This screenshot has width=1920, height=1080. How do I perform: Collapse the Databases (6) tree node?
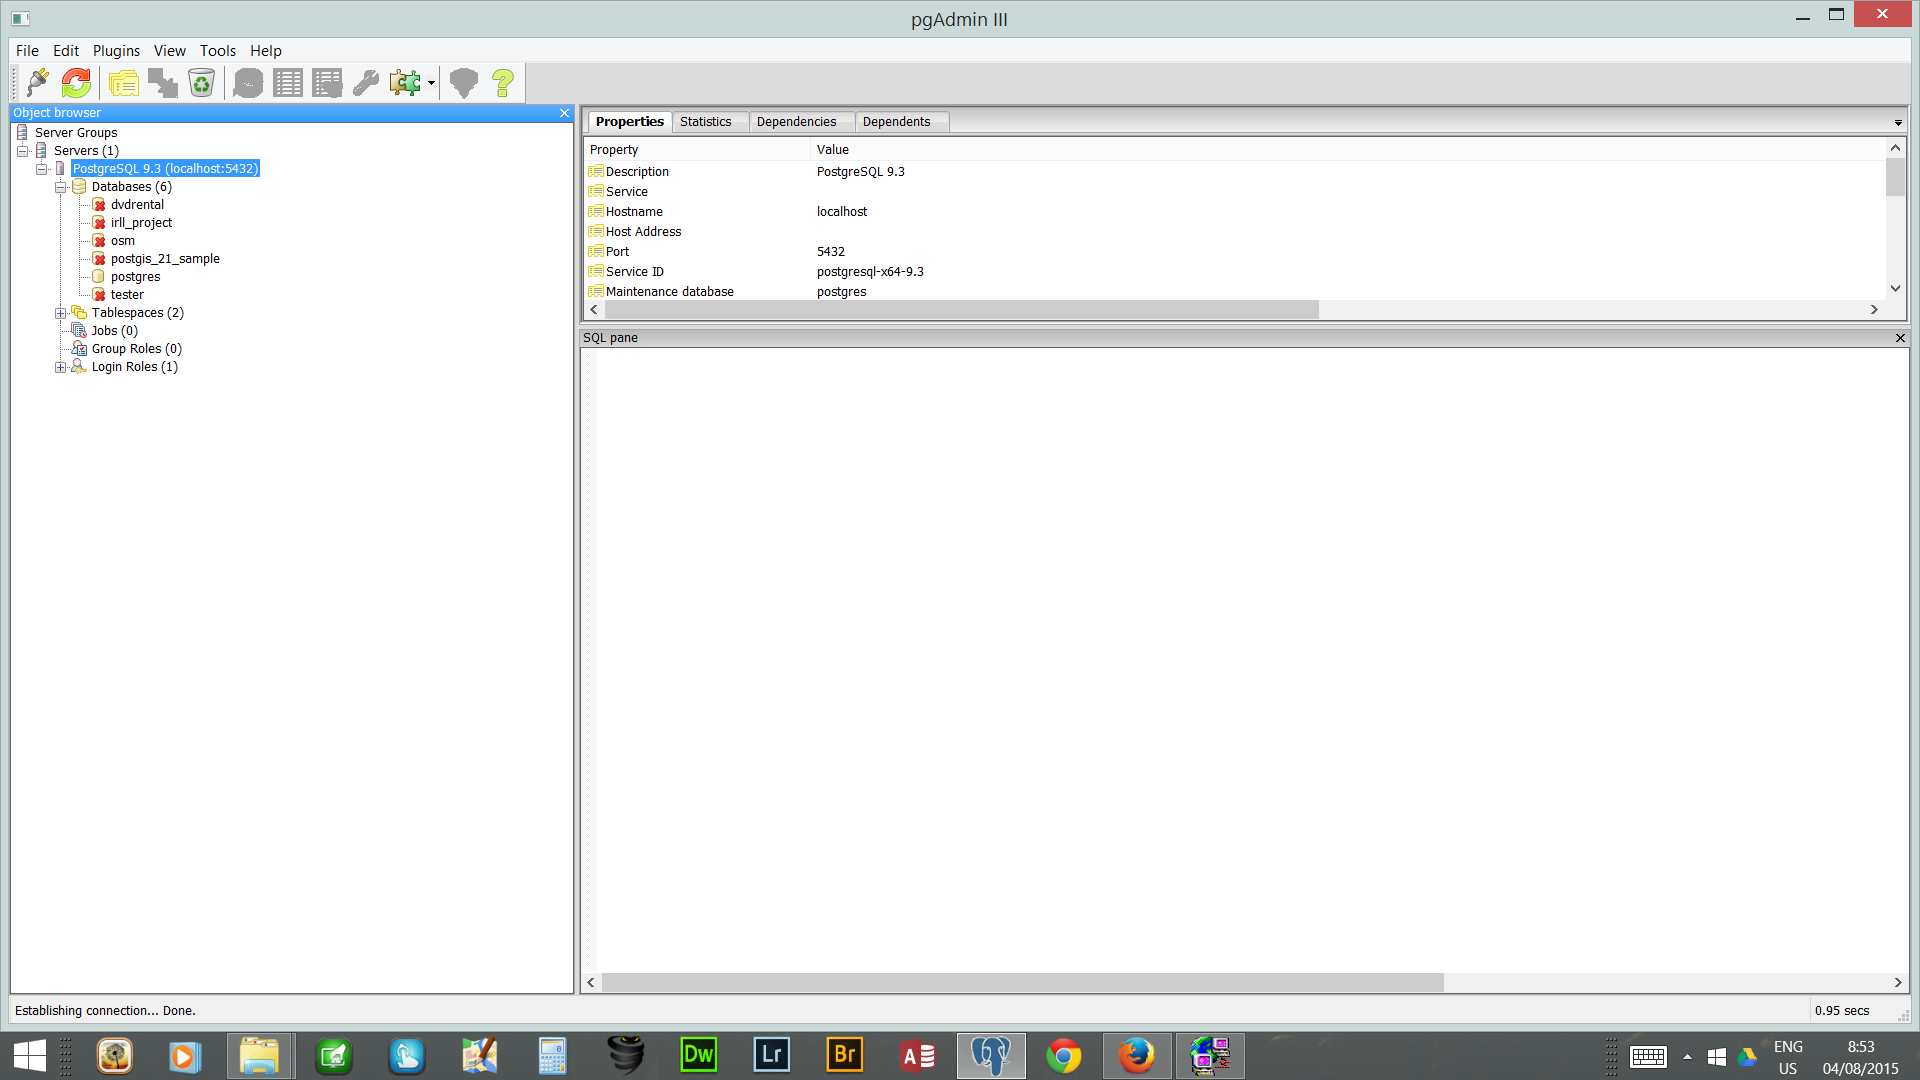coord(60,187)
